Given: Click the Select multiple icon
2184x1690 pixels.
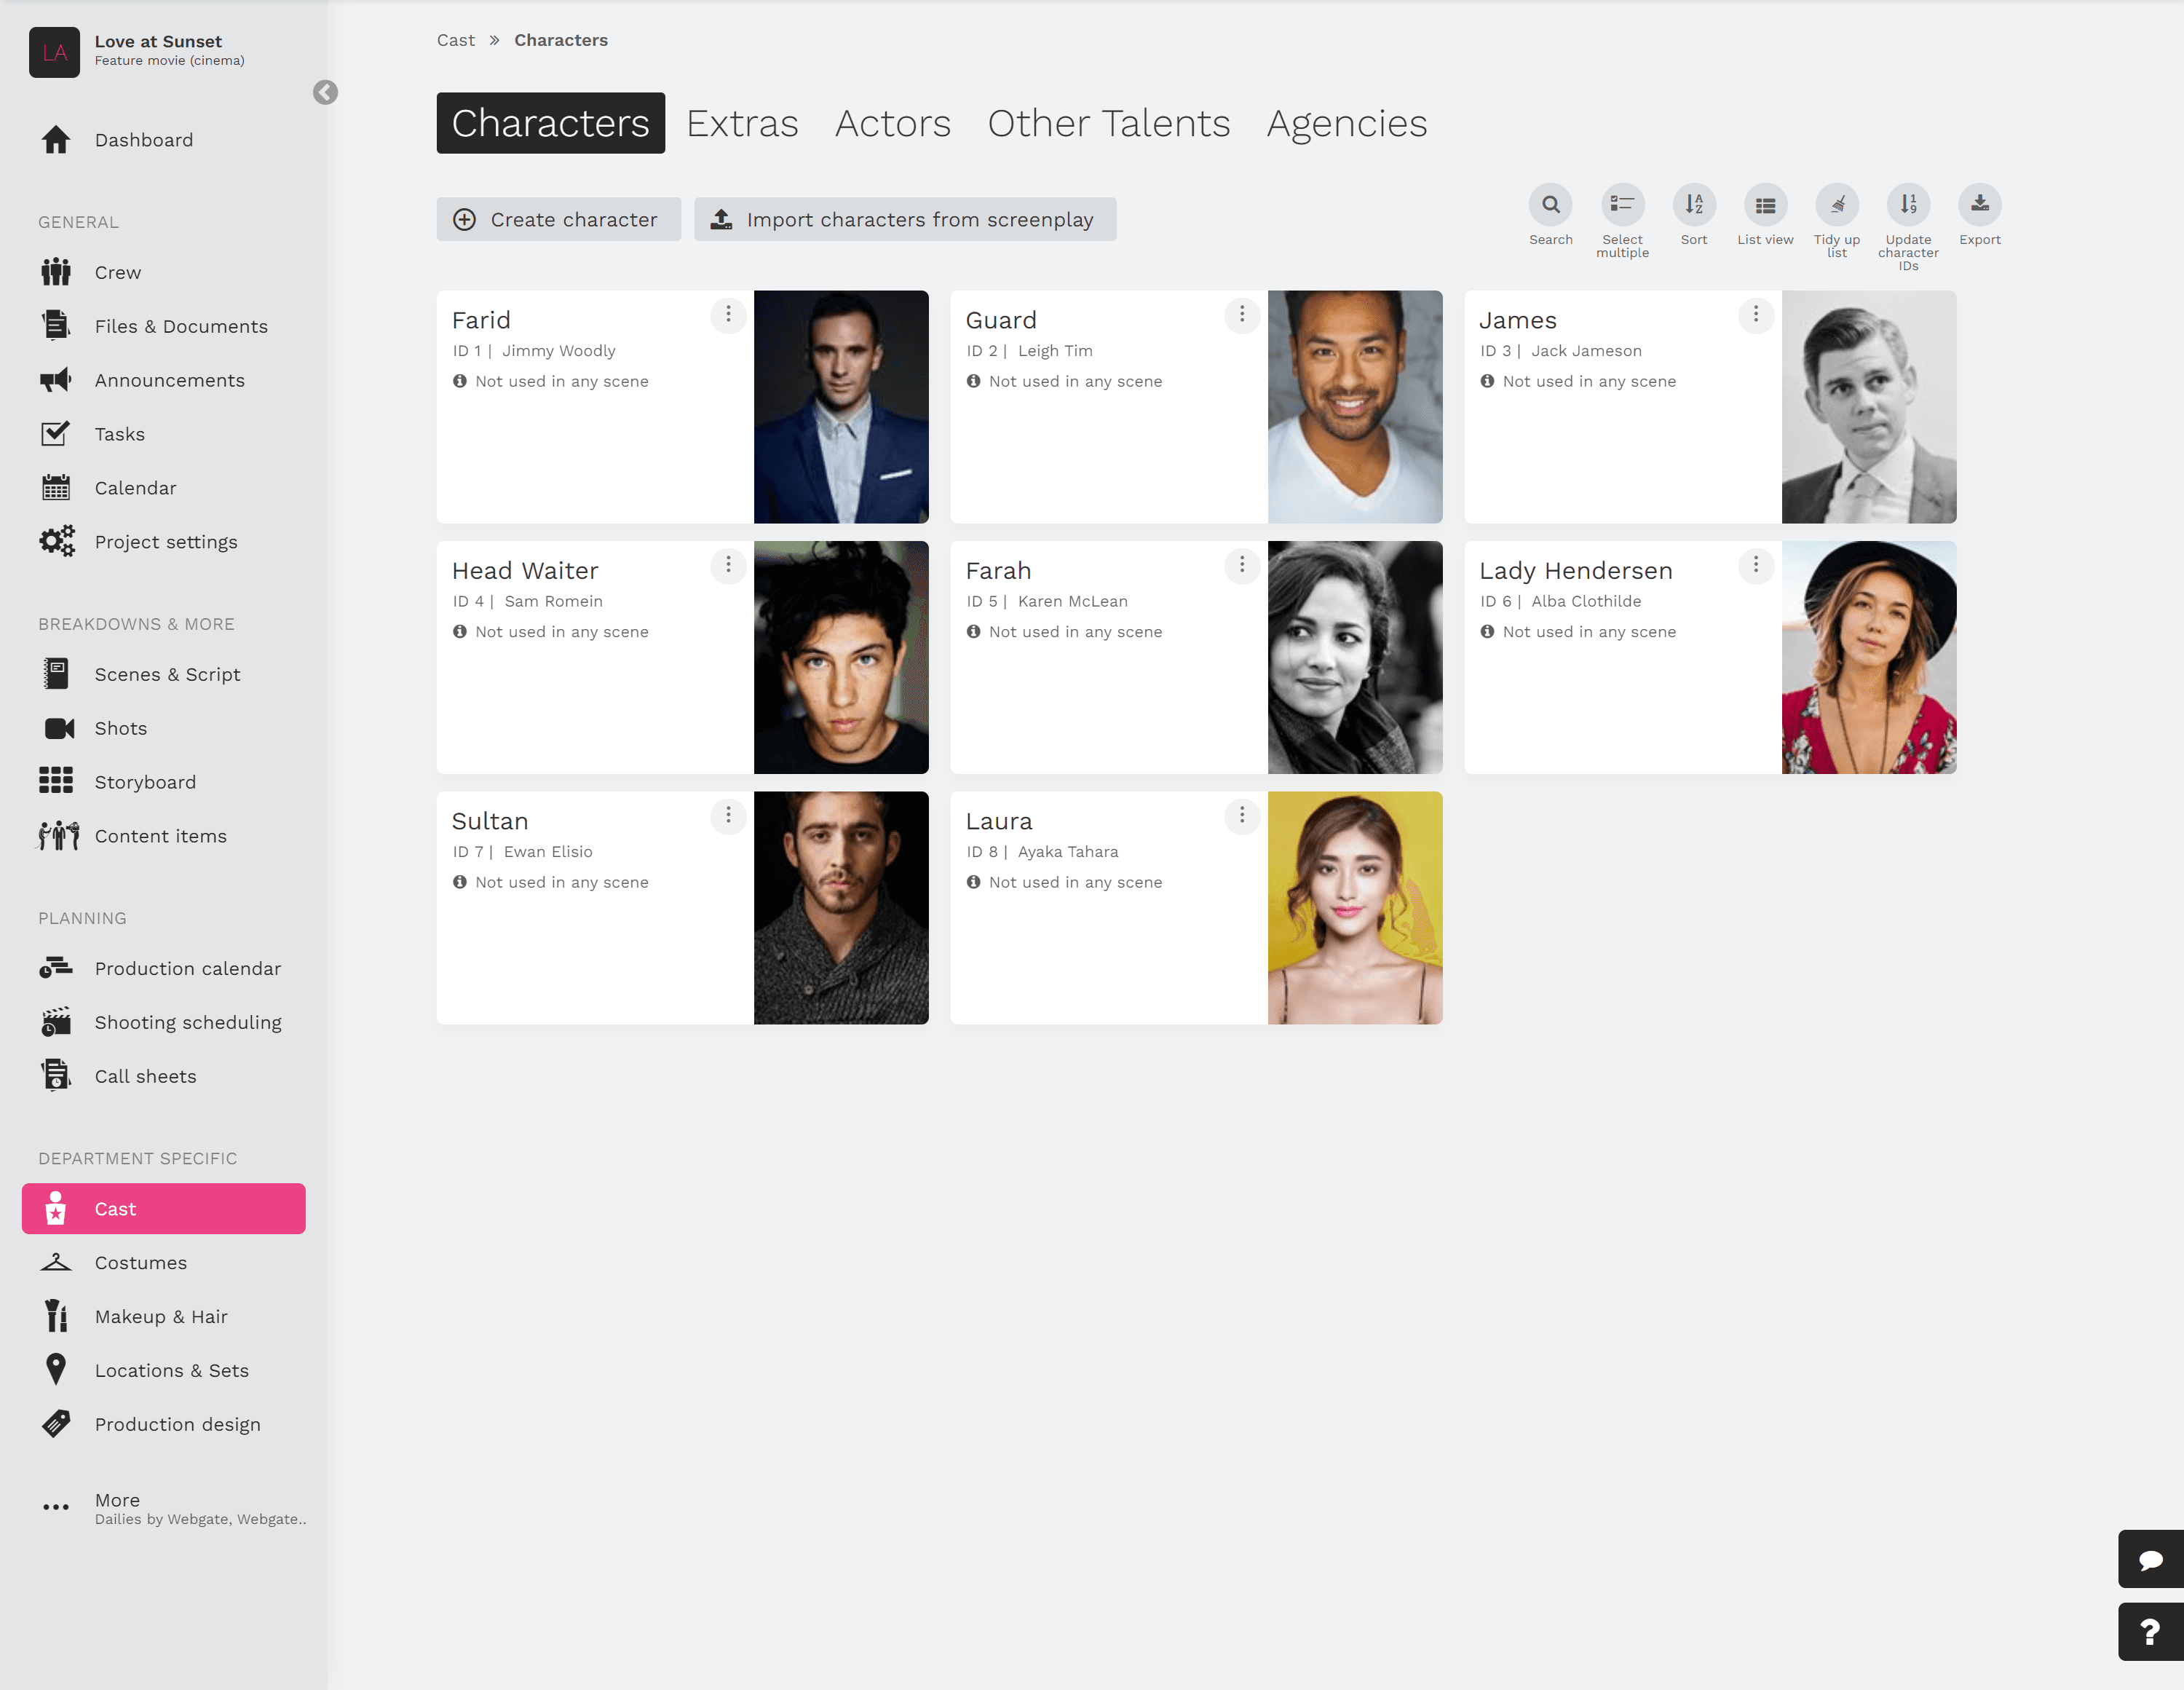Looking at the screenshot, I should (x=1622, y=205).
